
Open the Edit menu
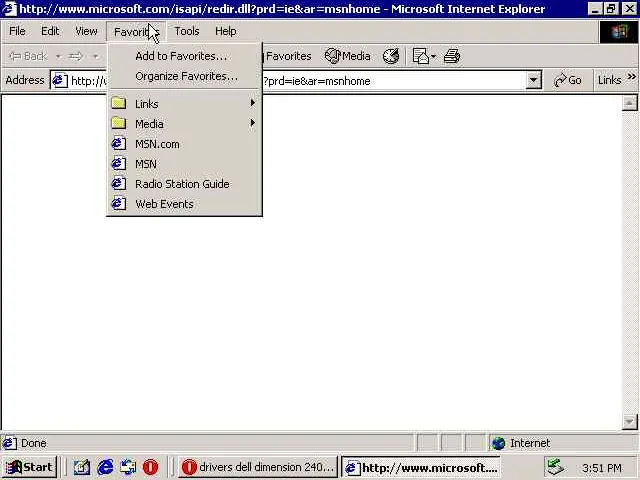click(x=50, y=31)
